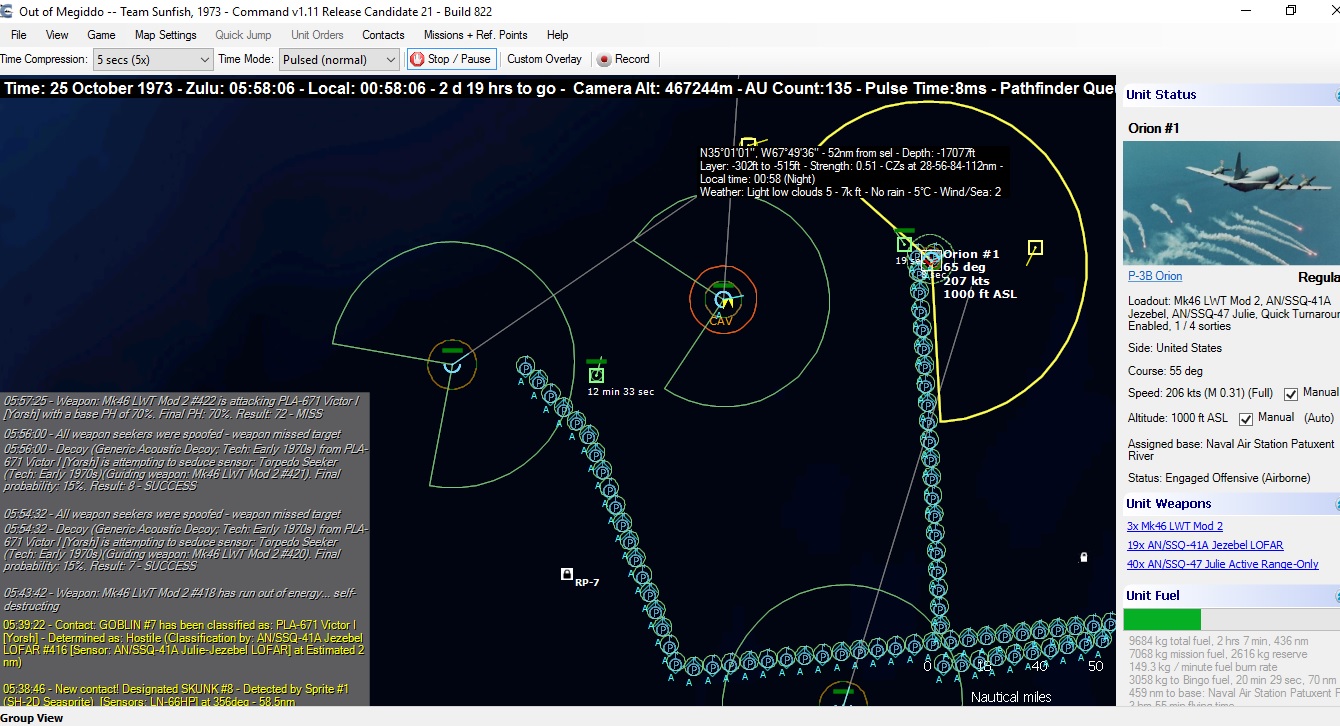Click green contact marker labeled 12 min 33 sec

pyautogui.click(x=597, y=374)
